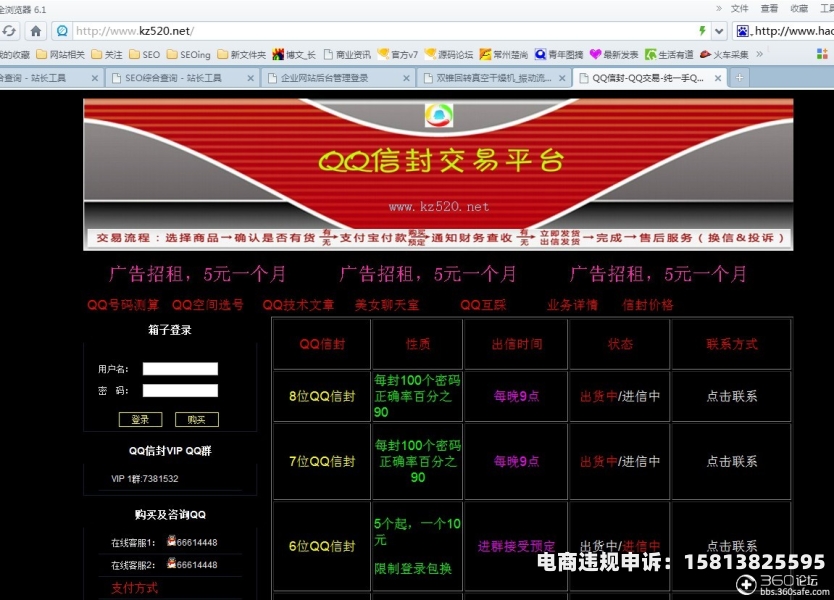This screenshot has width=834, height=600.
Task: Click the green lightning speed-mode icon
Action: pos(702,31)
